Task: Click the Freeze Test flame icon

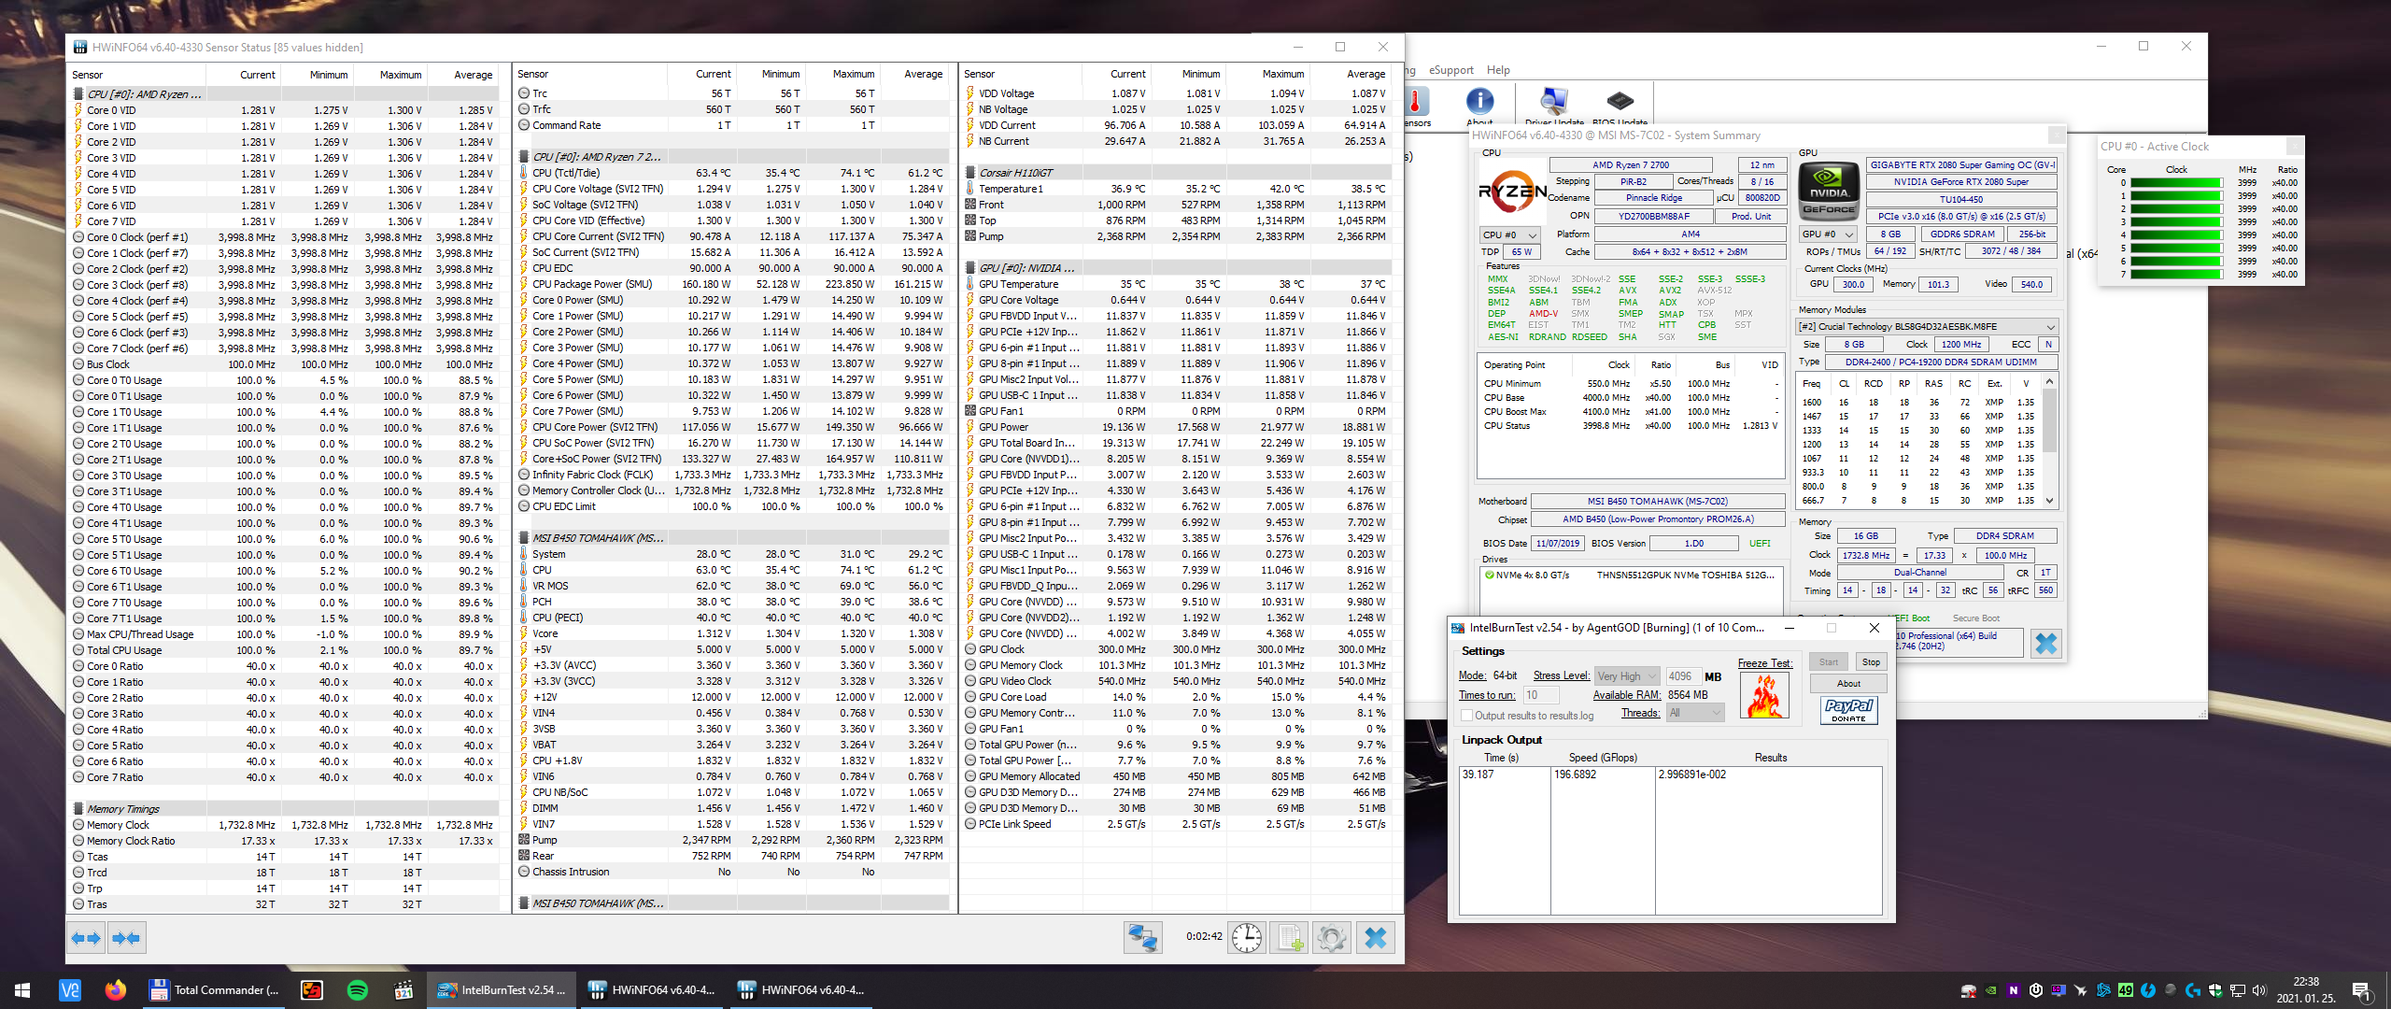Action: [x=1764, y=696]
